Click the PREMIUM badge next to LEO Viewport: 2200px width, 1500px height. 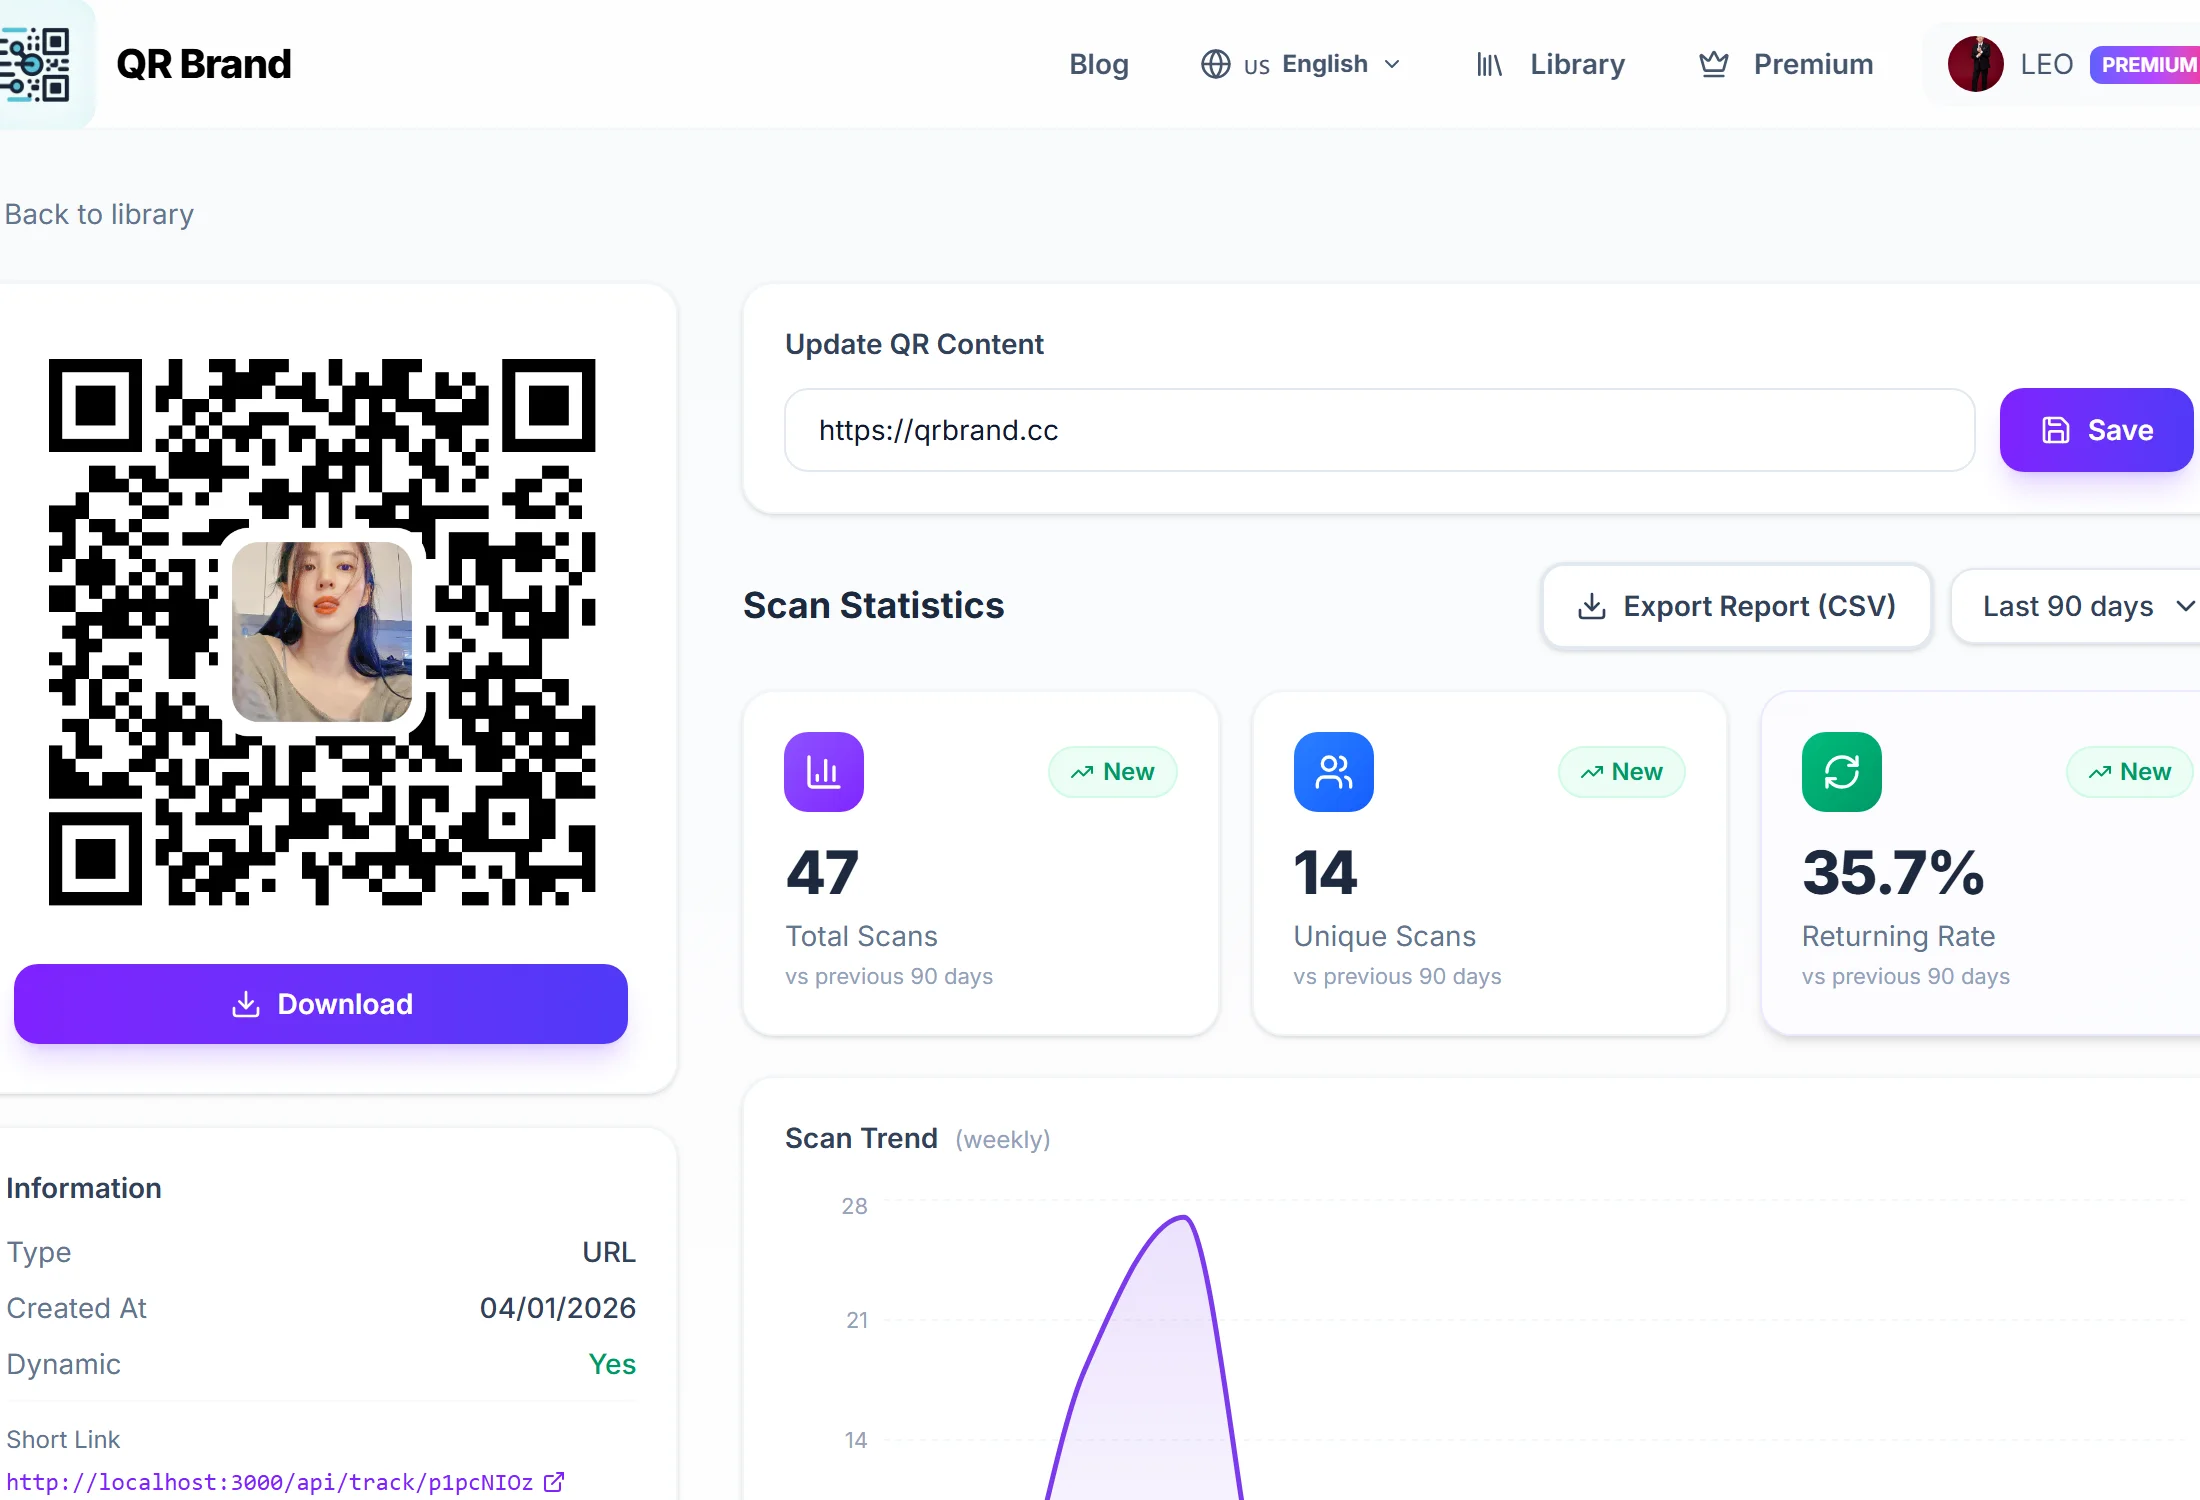coord(2146,64)
